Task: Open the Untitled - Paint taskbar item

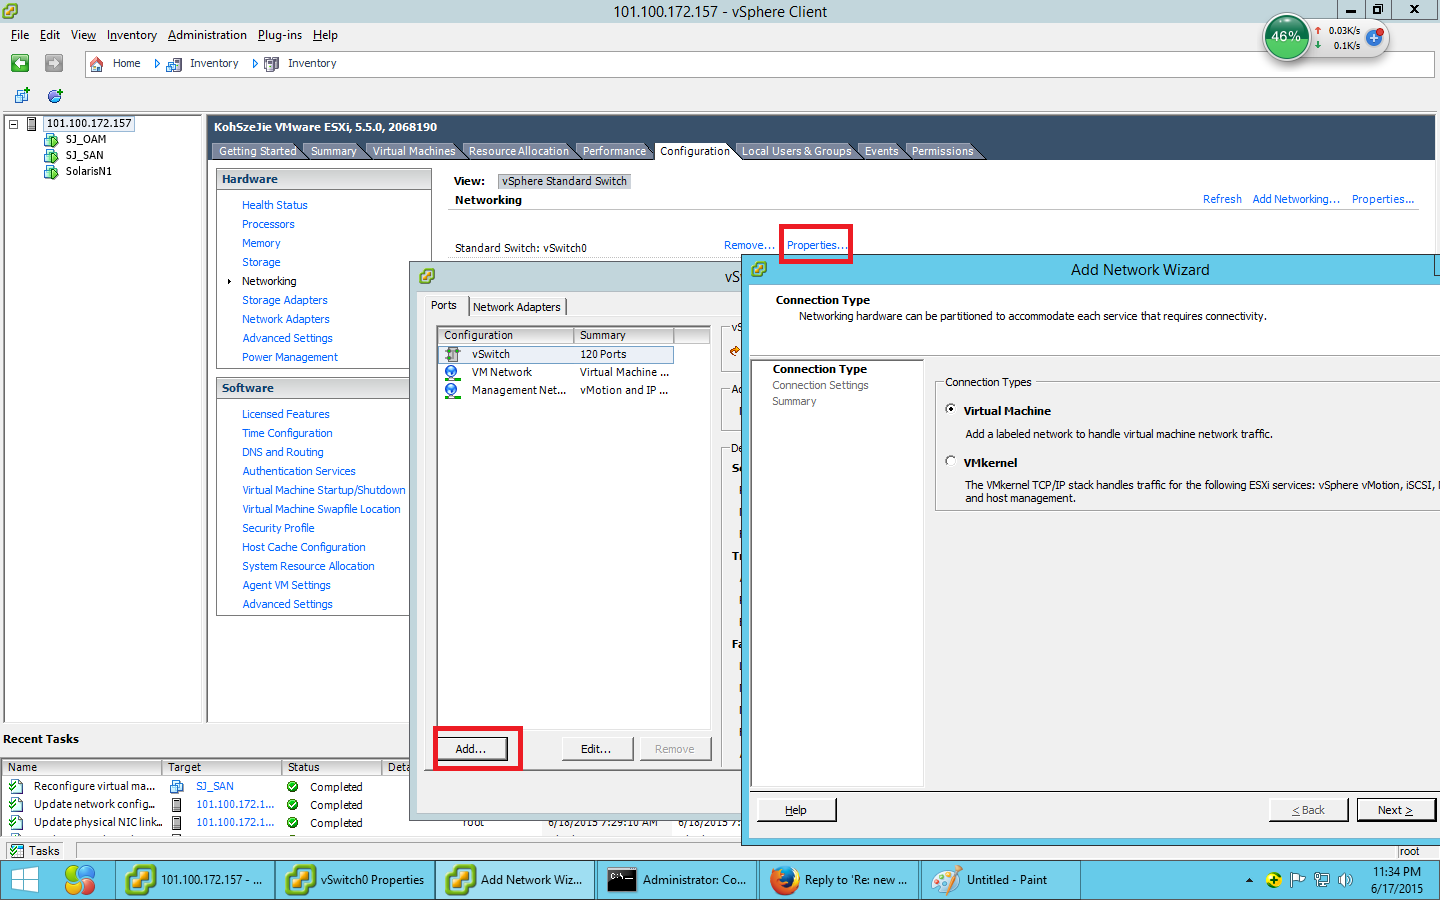Action: pos(1001,880)
